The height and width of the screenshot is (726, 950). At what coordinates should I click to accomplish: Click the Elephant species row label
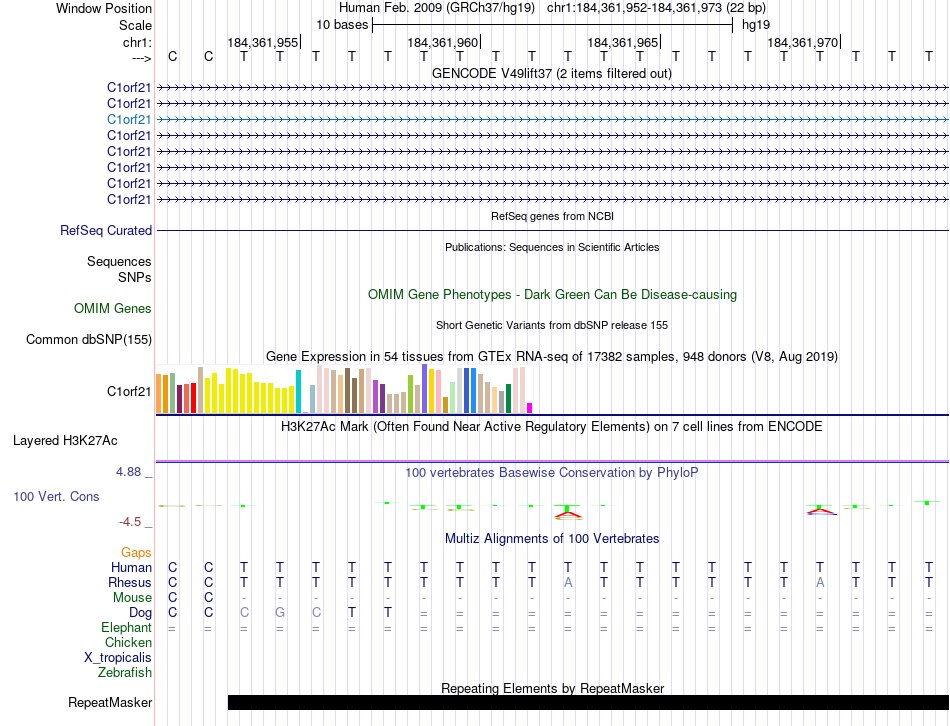click(x=126, y=628)
